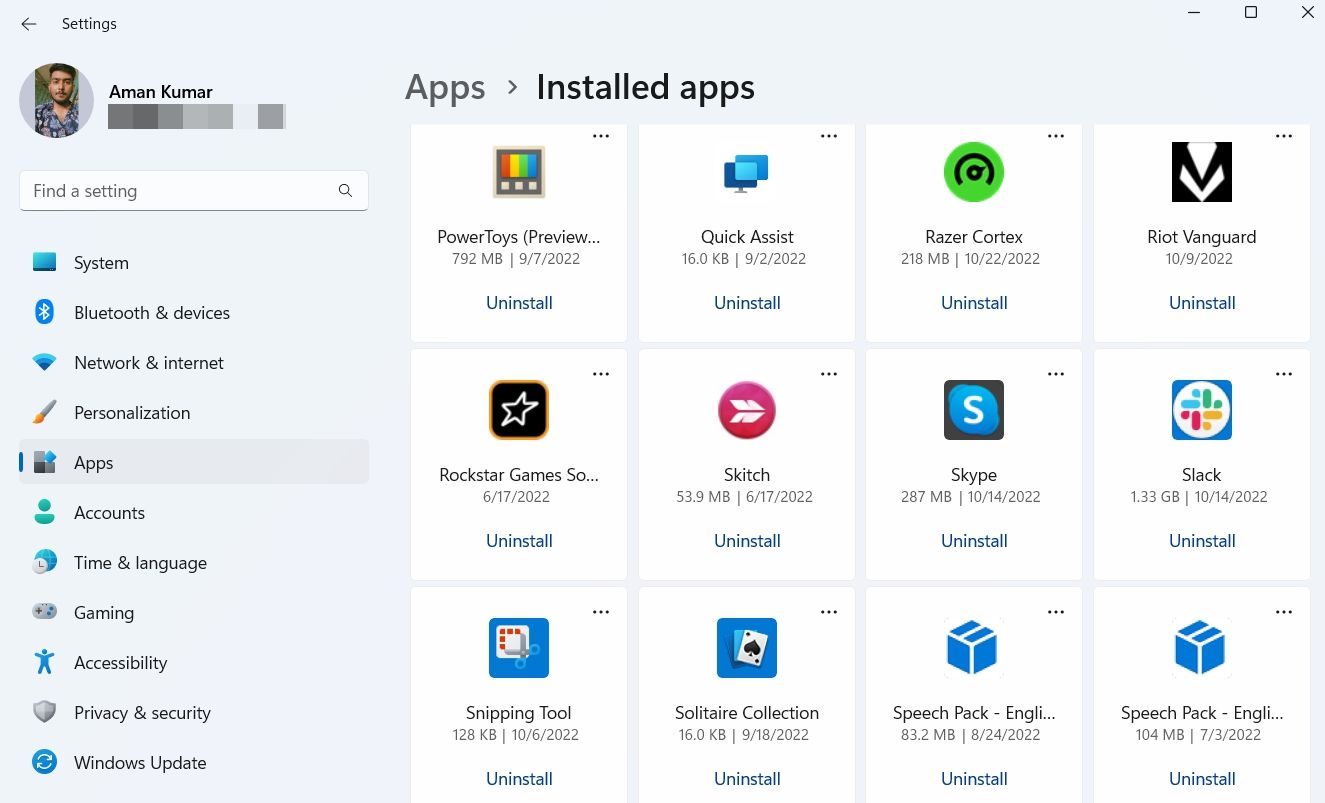Uninstall Skitch
Image resolution: width=1325 pixels, height=803 pixels.
coord(747,541)
